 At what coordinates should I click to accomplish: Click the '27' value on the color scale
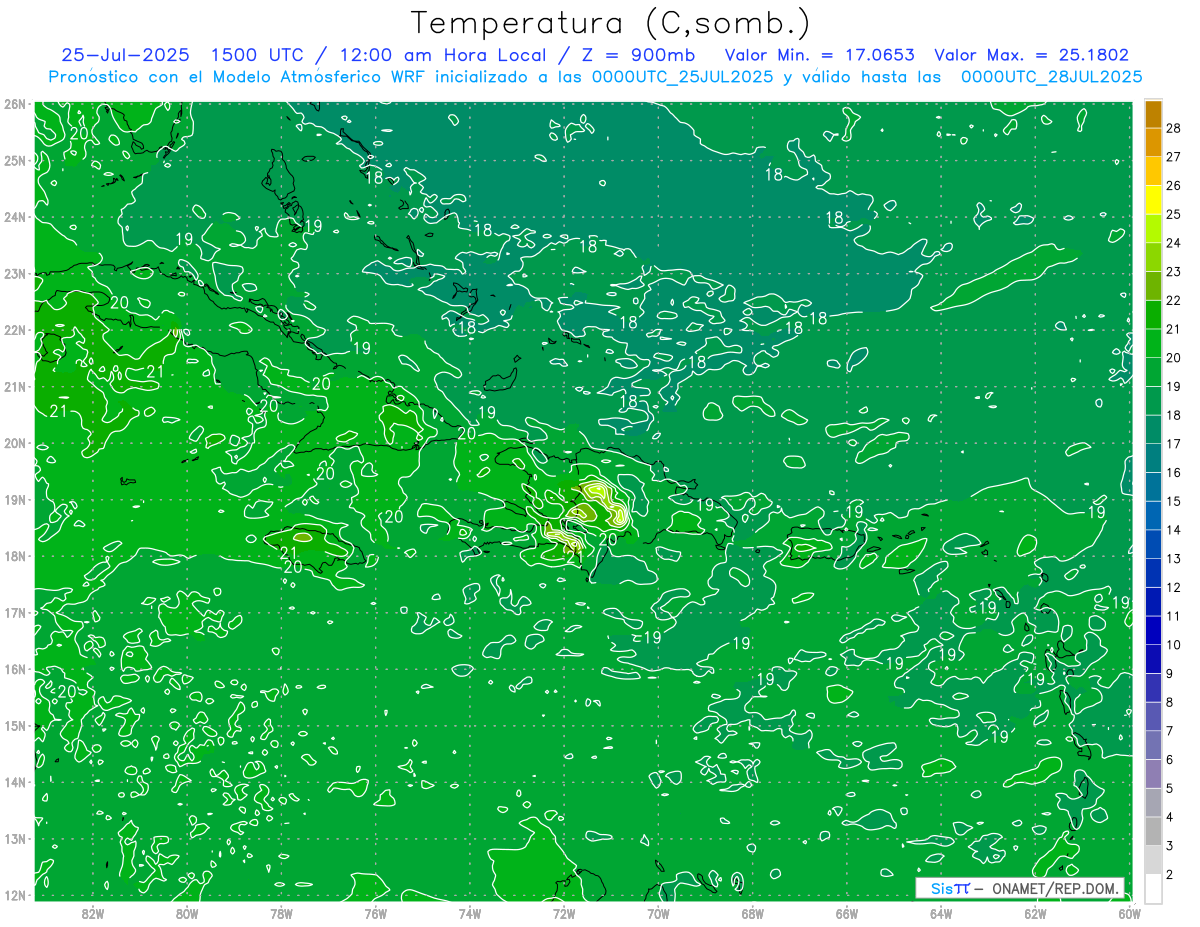(x=1173, y=157)
